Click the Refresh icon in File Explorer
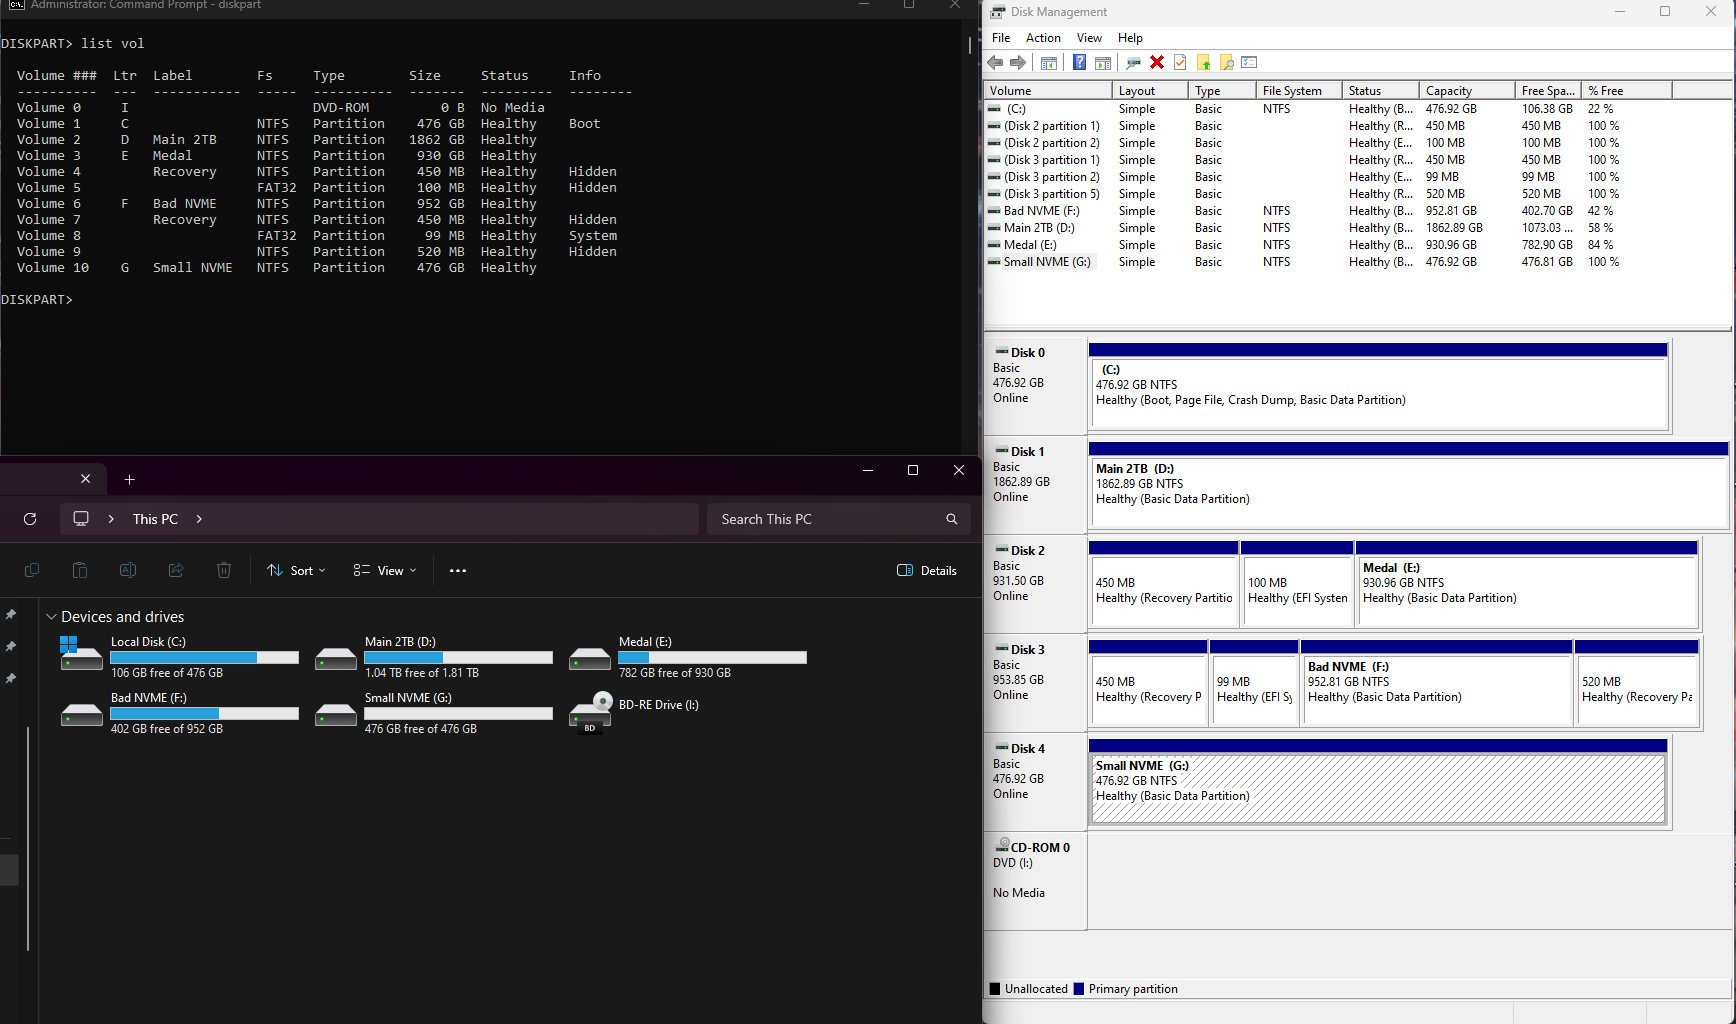 point(30,519)
